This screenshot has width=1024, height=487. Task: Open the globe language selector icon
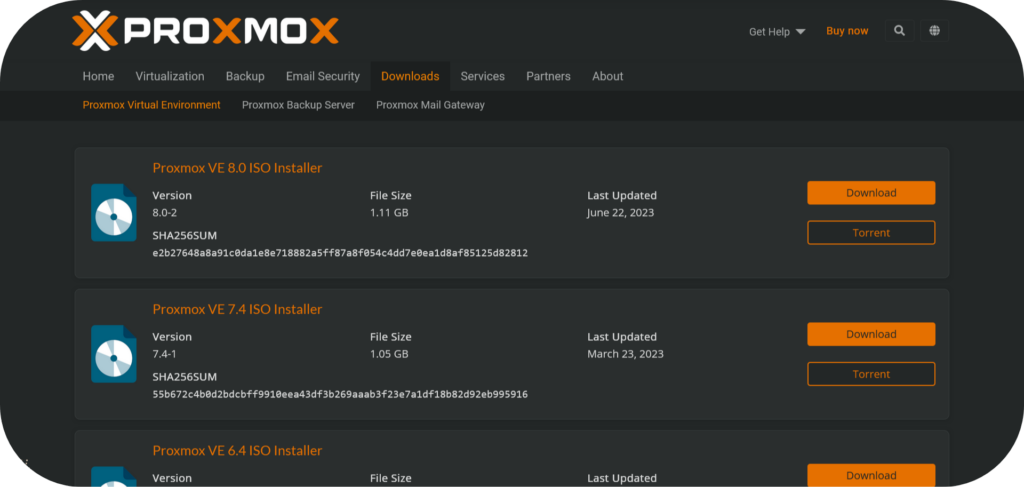point(935,31)
